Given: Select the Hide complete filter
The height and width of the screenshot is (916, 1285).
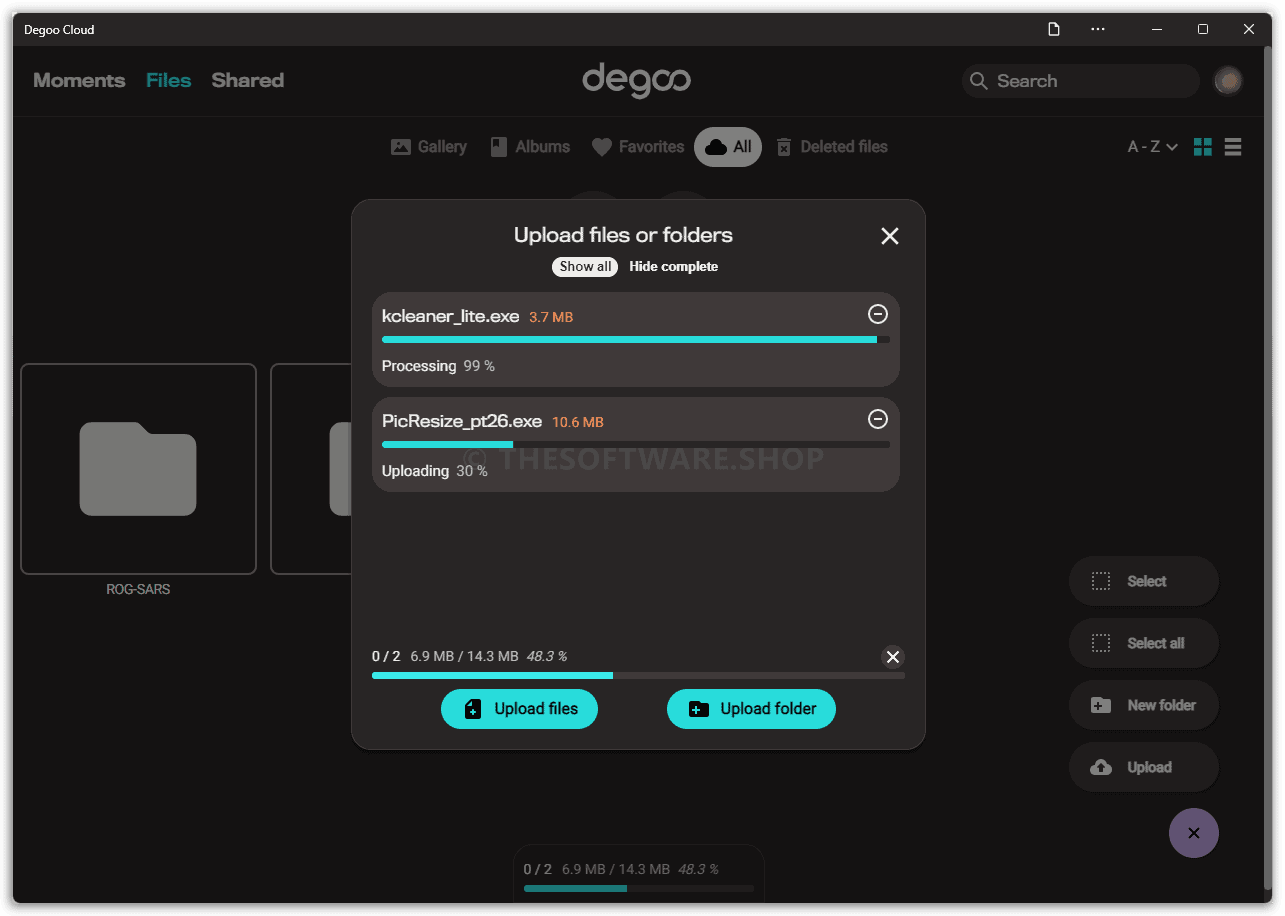Looking at the screenshot, I should (x=673, y=267).
